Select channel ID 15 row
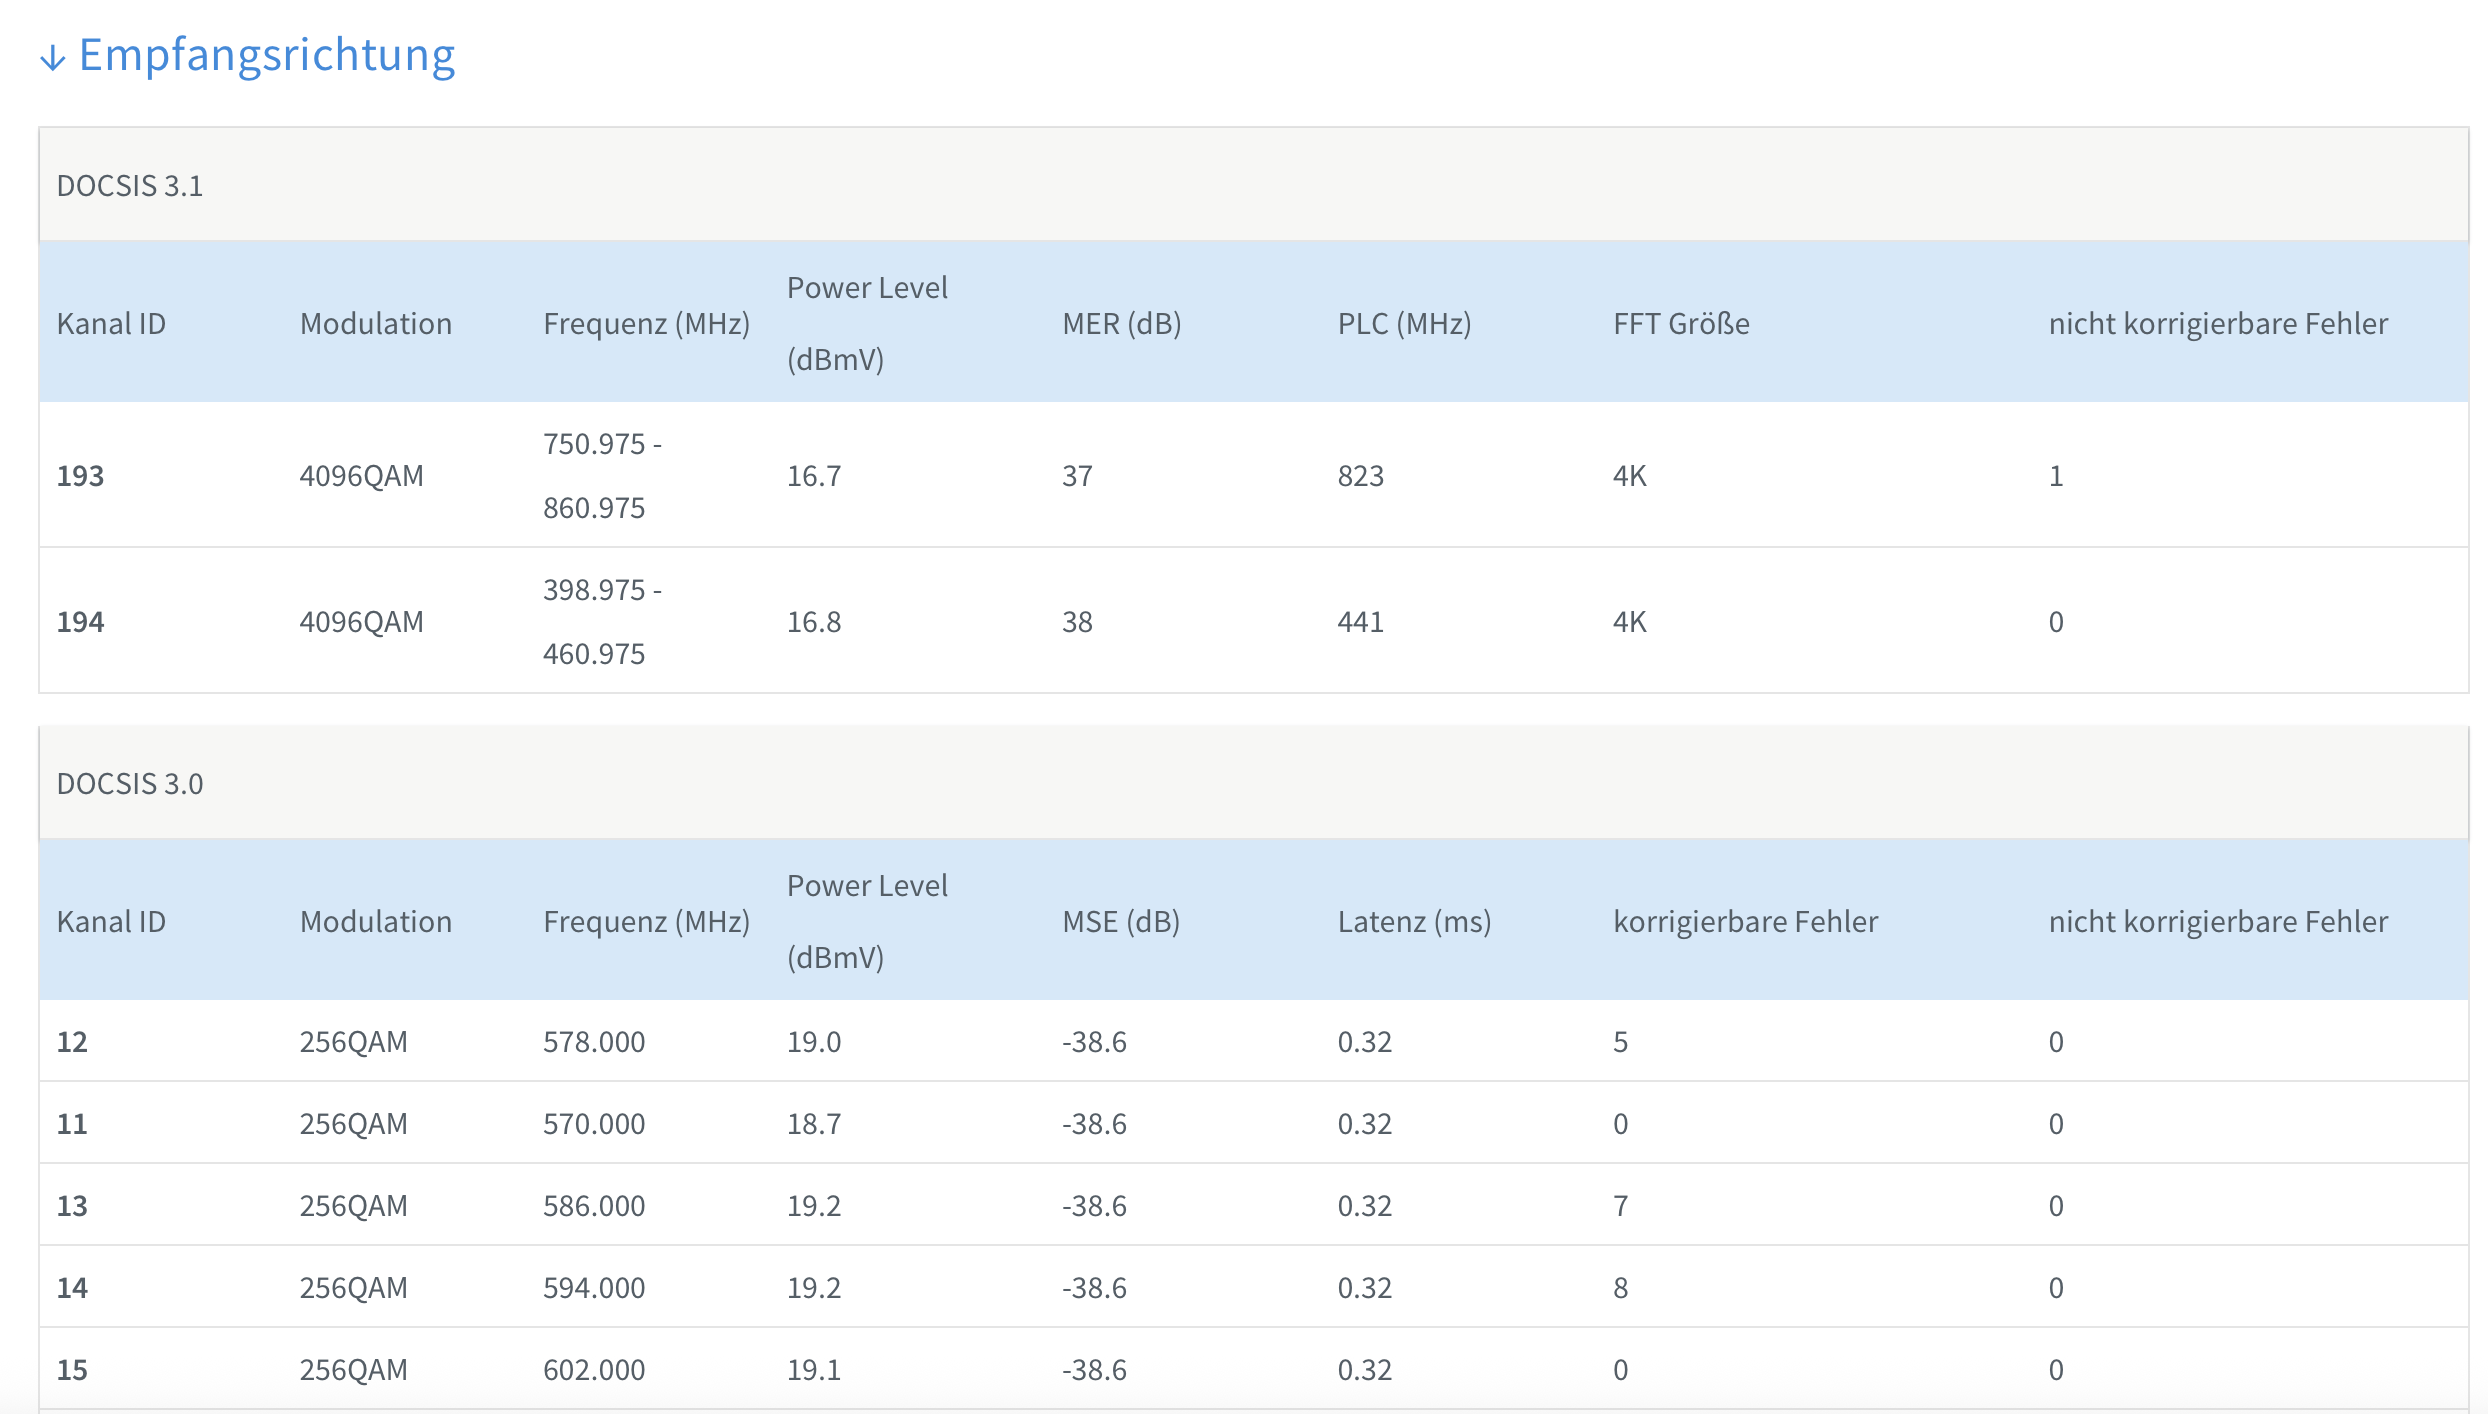Screen dimensions: 2488x1414 [x=72, y=1370]
